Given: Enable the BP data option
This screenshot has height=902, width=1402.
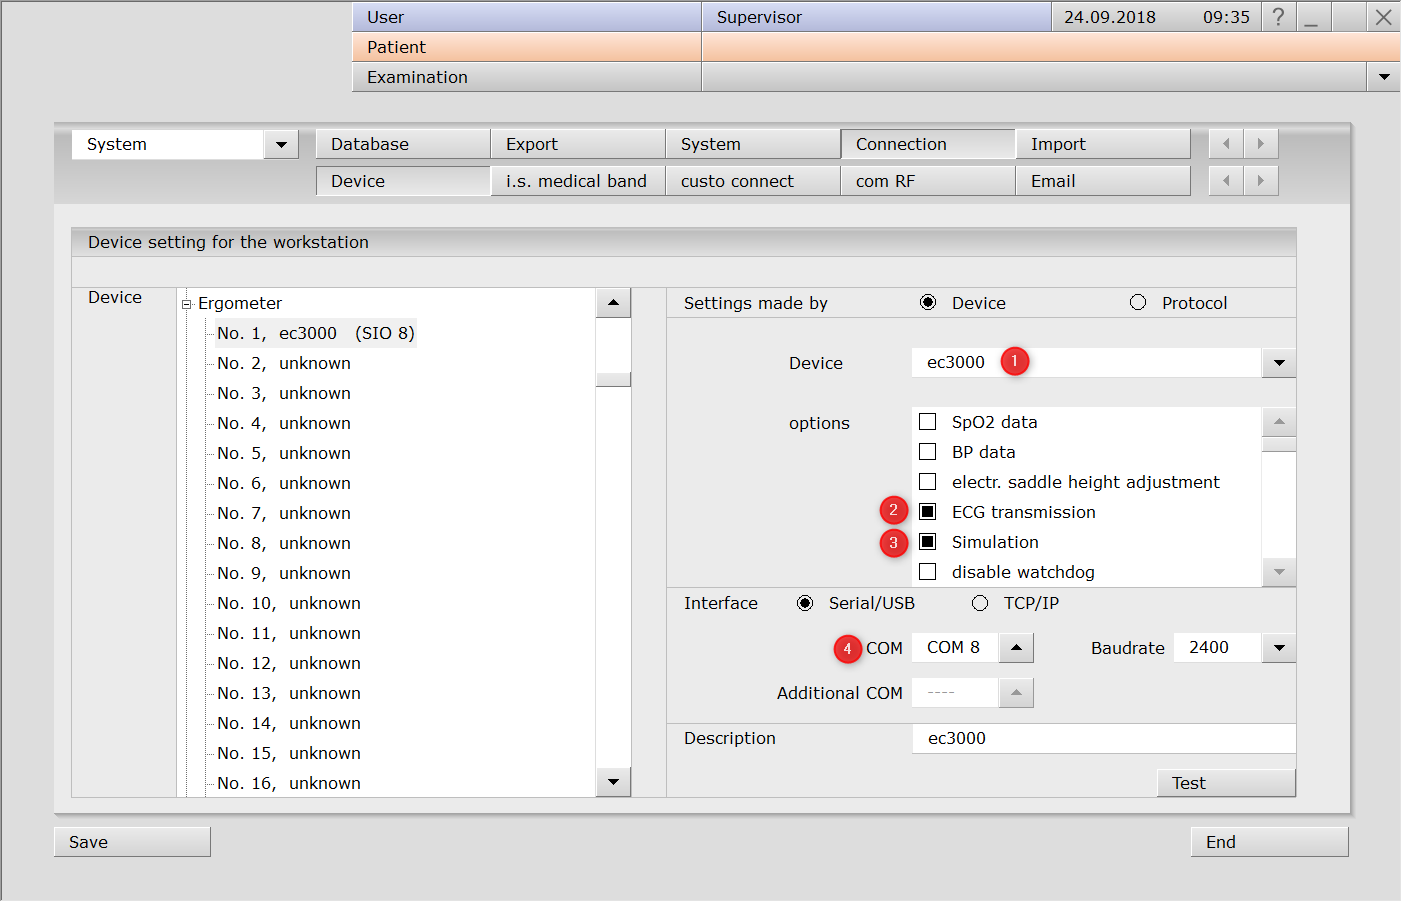Looking at the screenshot, I should coord(928,452).
